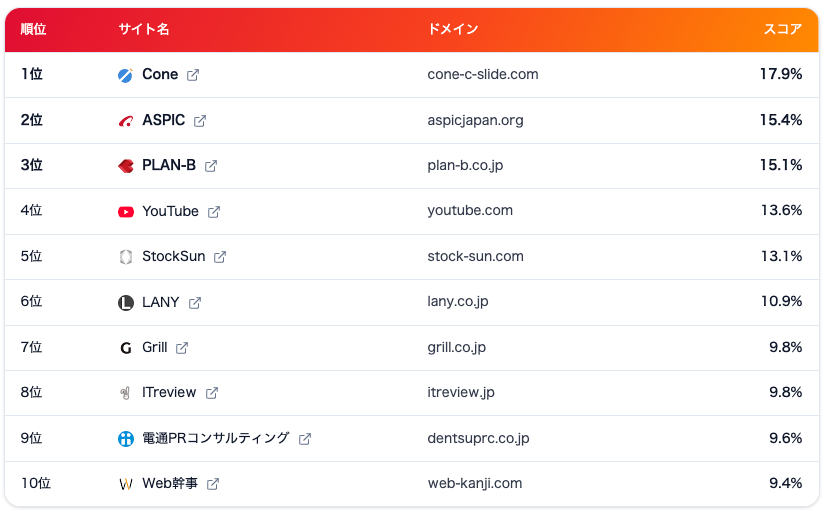Open the external link icon beside Grill
This screenshot has width=826, height=515.
pos(182,348)
